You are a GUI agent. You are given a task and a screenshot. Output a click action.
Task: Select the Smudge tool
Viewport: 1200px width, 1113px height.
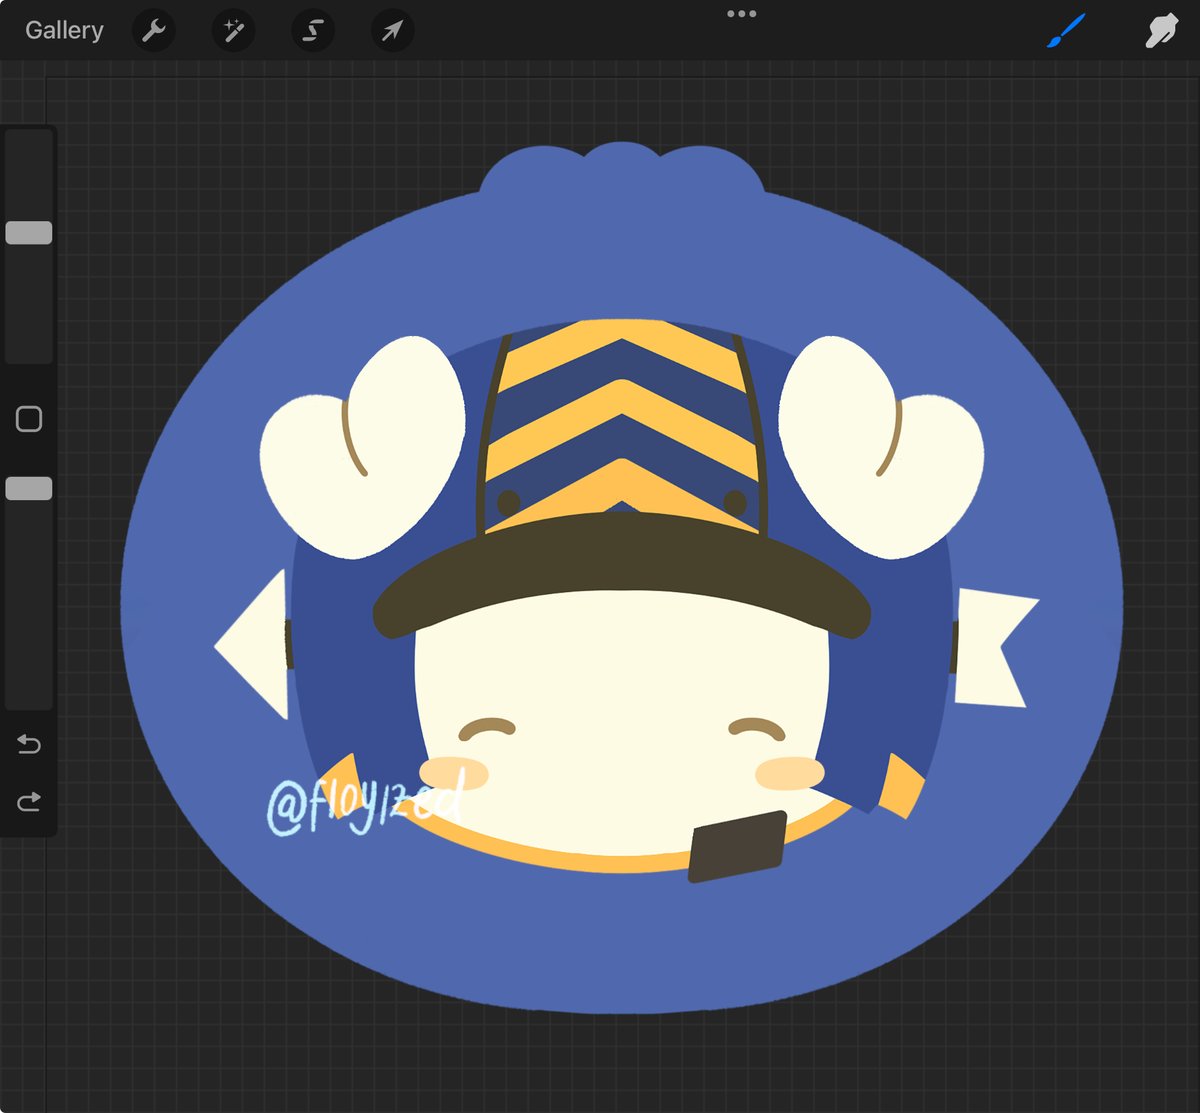tap(1160, 31)
